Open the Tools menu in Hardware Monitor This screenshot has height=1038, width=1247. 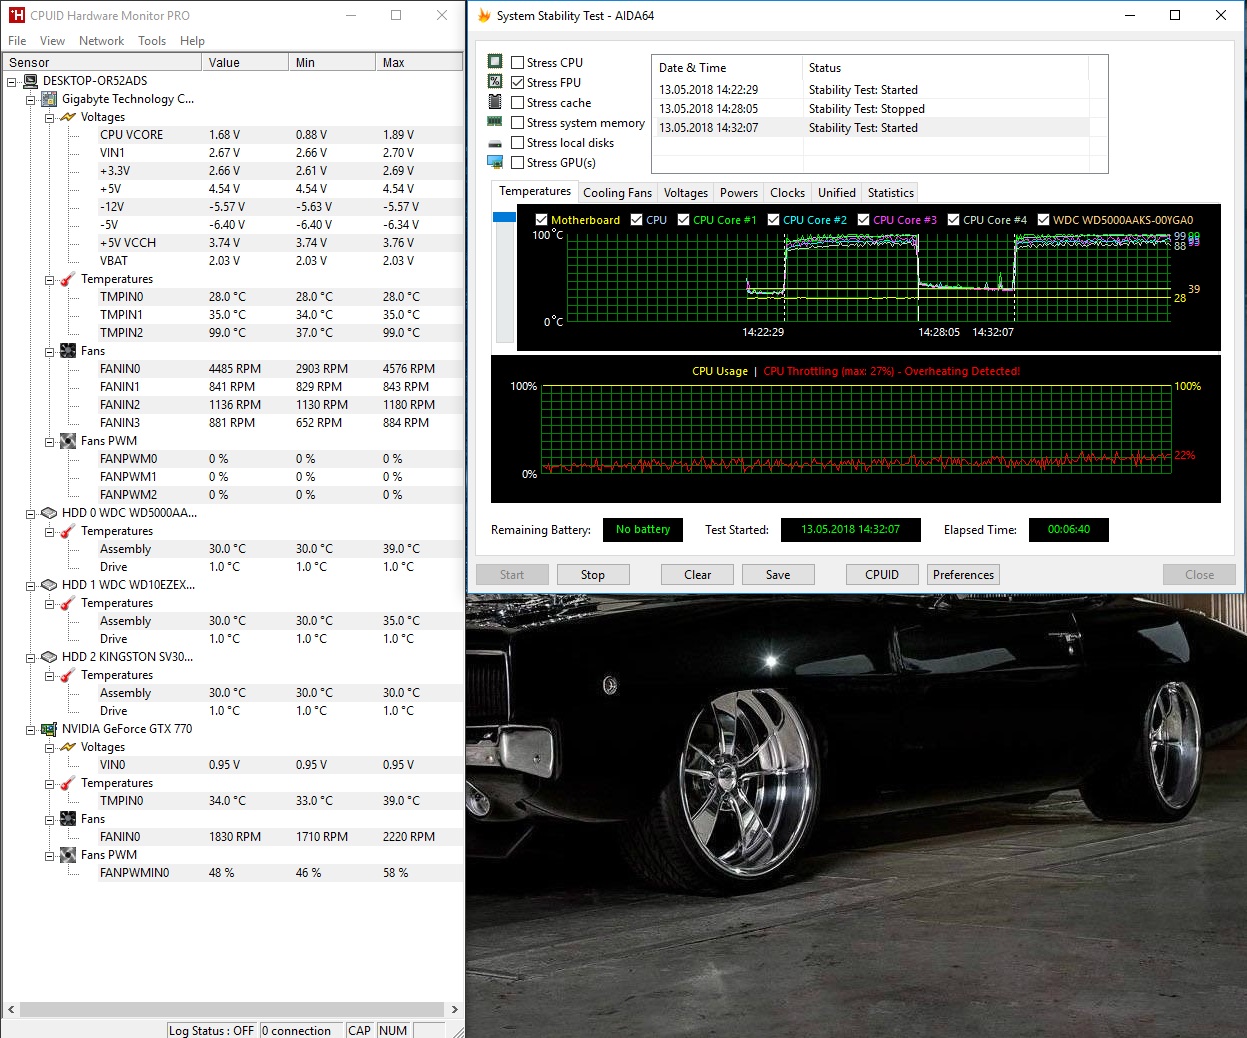pyautogui.click(x=152, y=41)
